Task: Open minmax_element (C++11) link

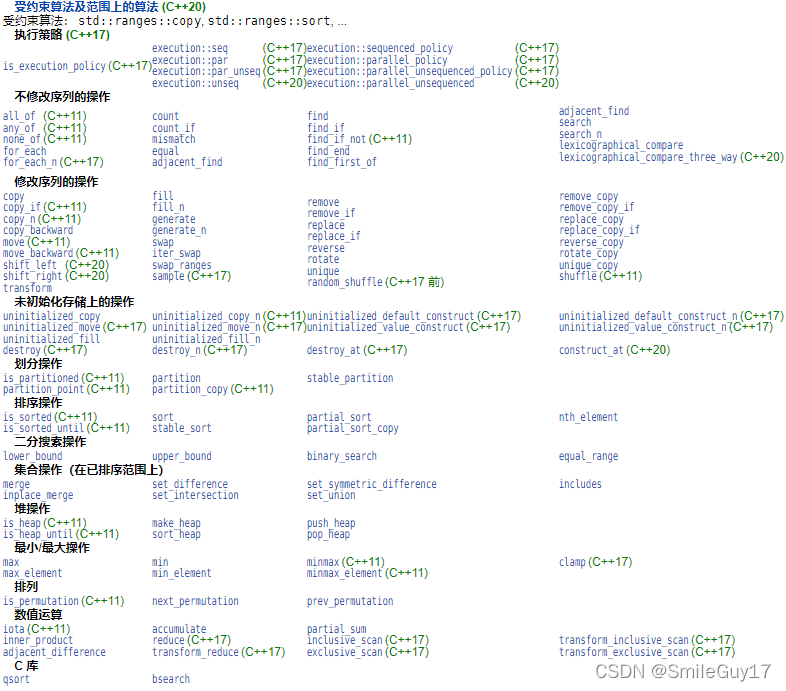Action: [x=367, y=573]
